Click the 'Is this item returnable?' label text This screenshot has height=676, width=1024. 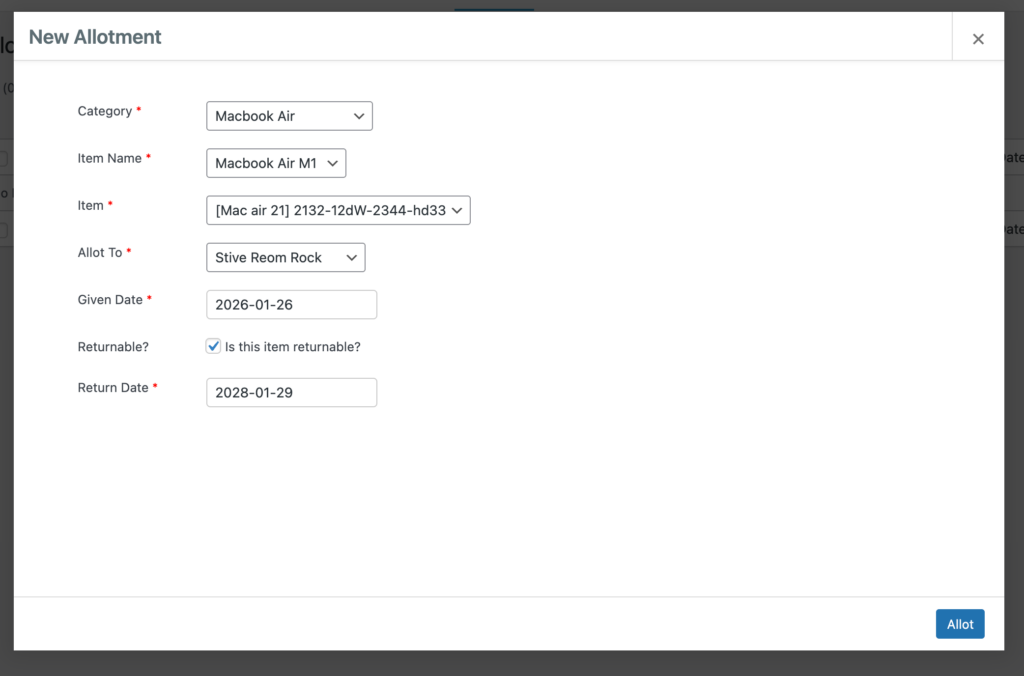pos(292,347)
